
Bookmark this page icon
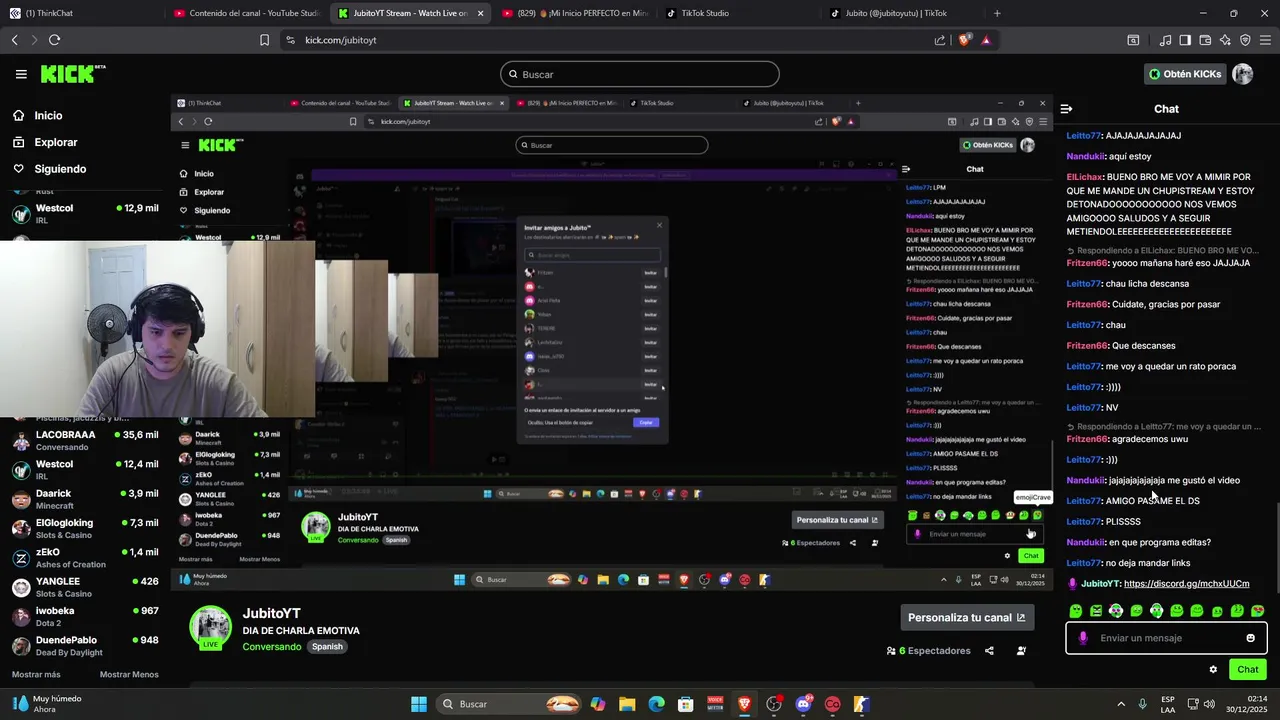[x=264, y=40]
